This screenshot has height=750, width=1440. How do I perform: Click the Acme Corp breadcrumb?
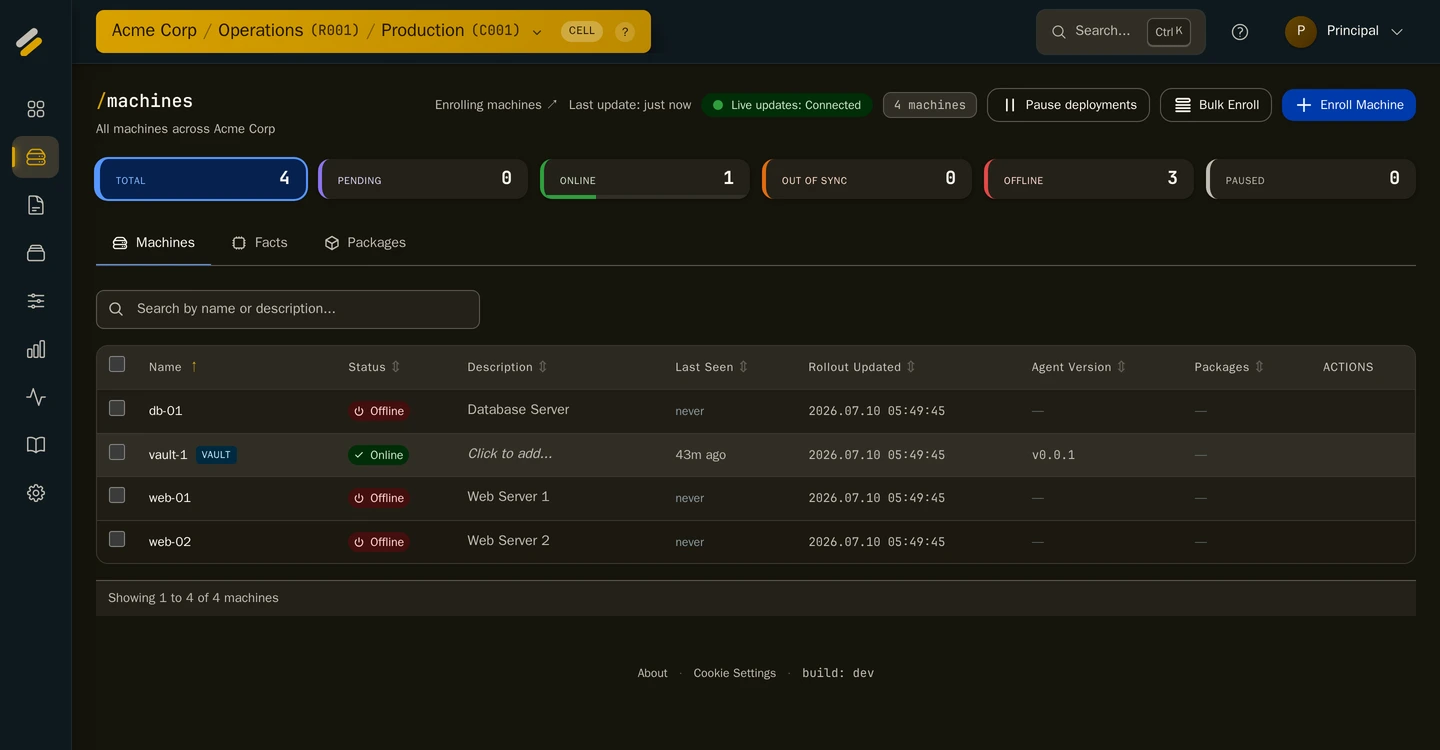click(x=154, y=31)
